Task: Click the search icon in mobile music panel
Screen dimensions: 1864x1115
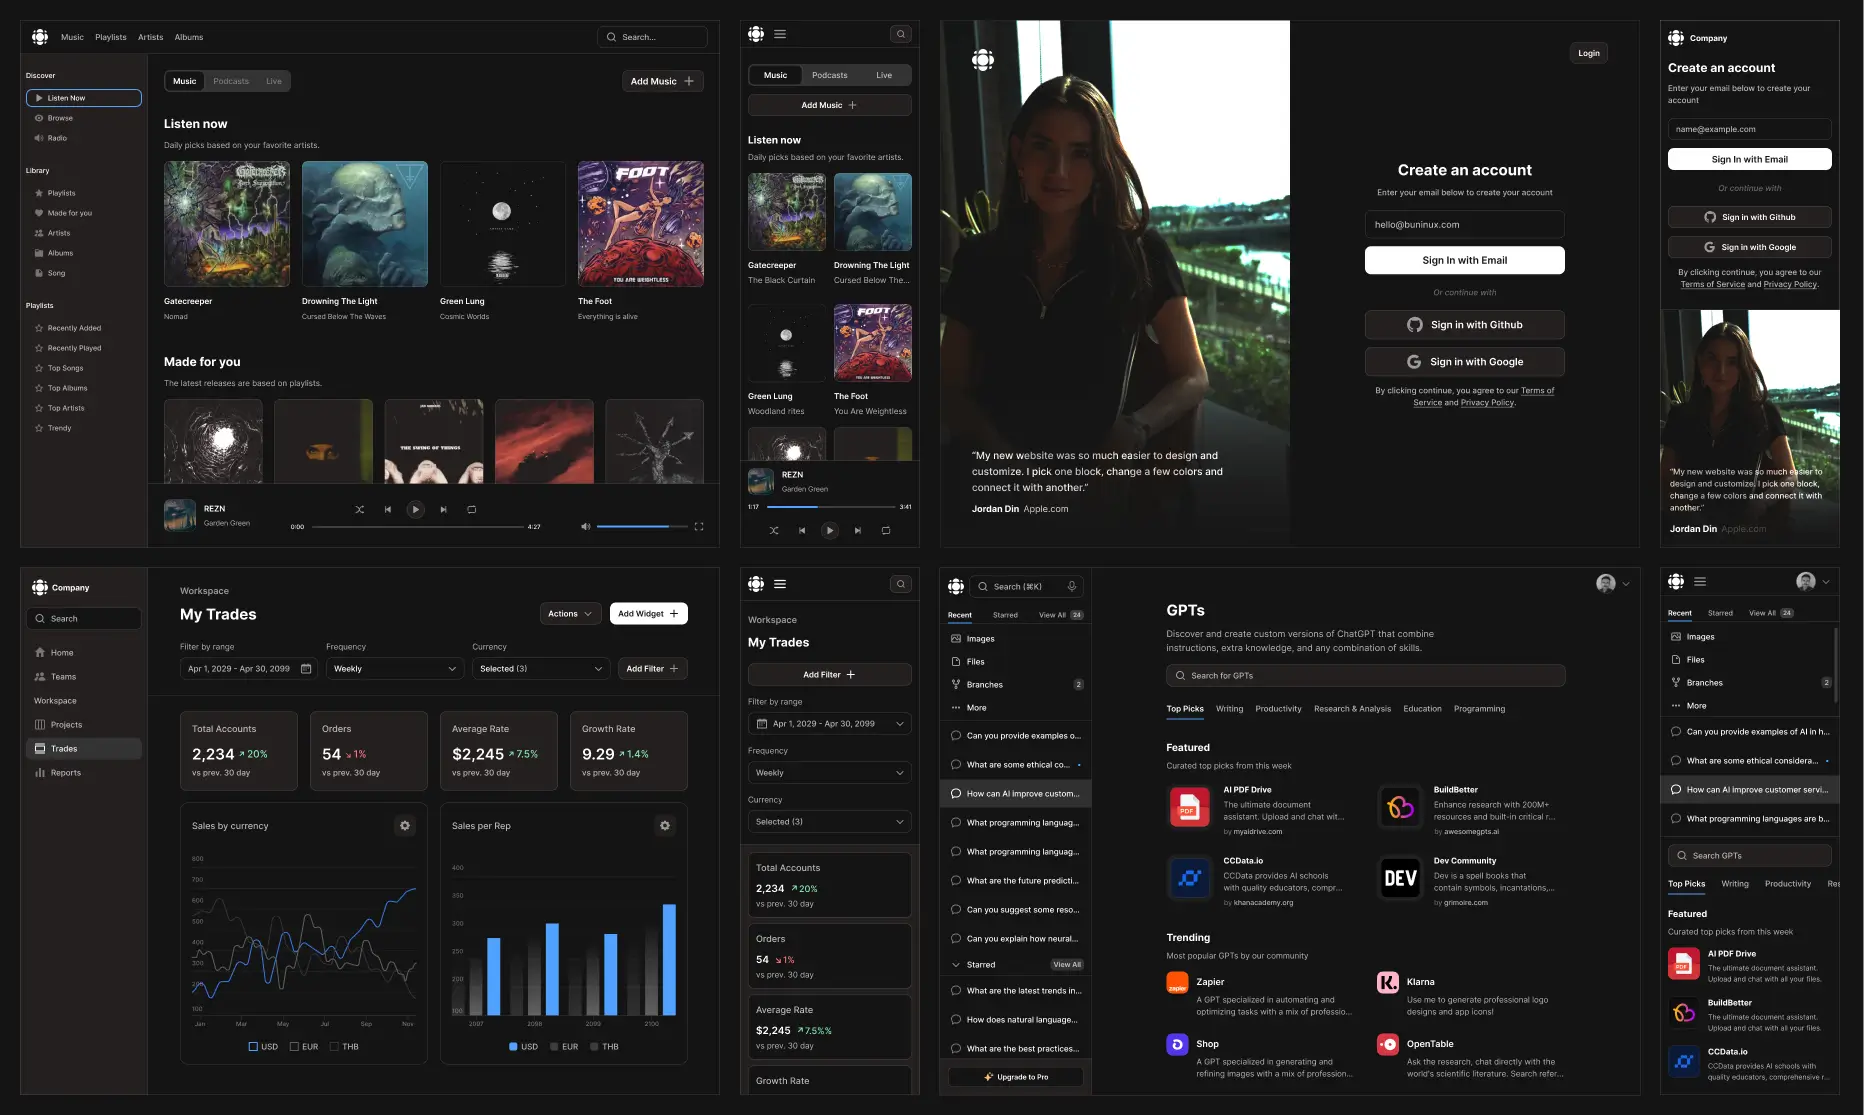Action: click(x=901, y=34)
